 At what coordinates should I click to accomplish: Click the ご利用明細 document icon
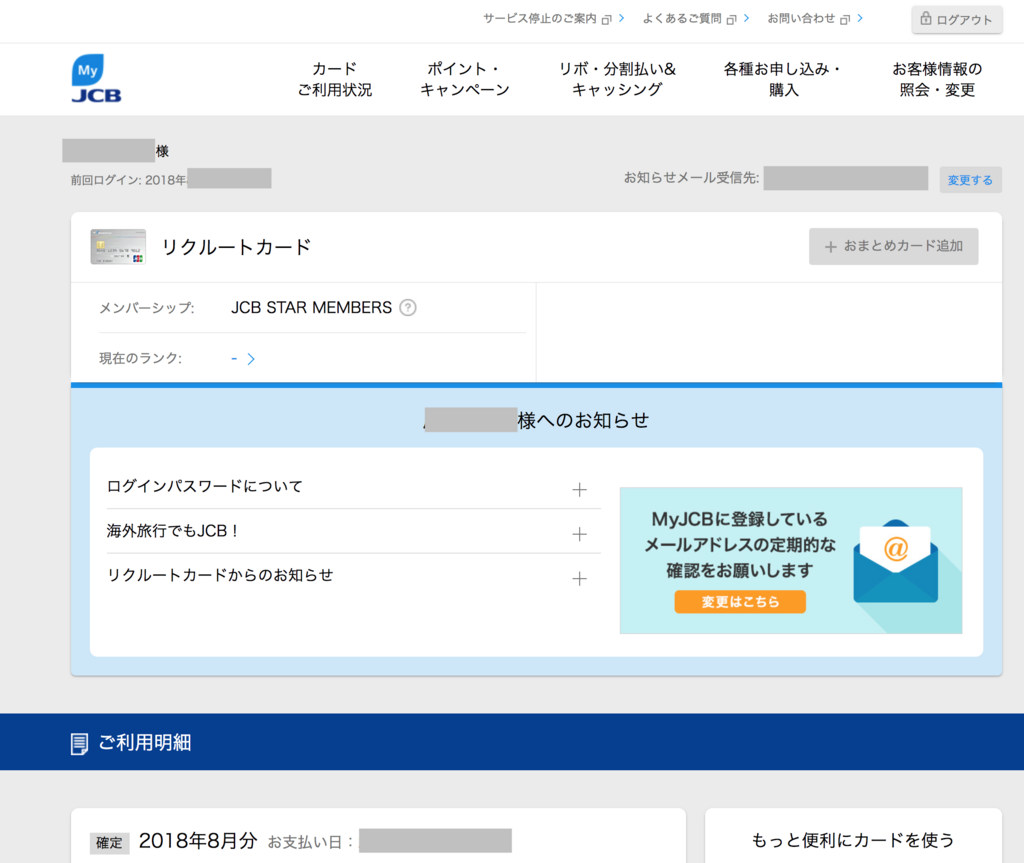79,743
